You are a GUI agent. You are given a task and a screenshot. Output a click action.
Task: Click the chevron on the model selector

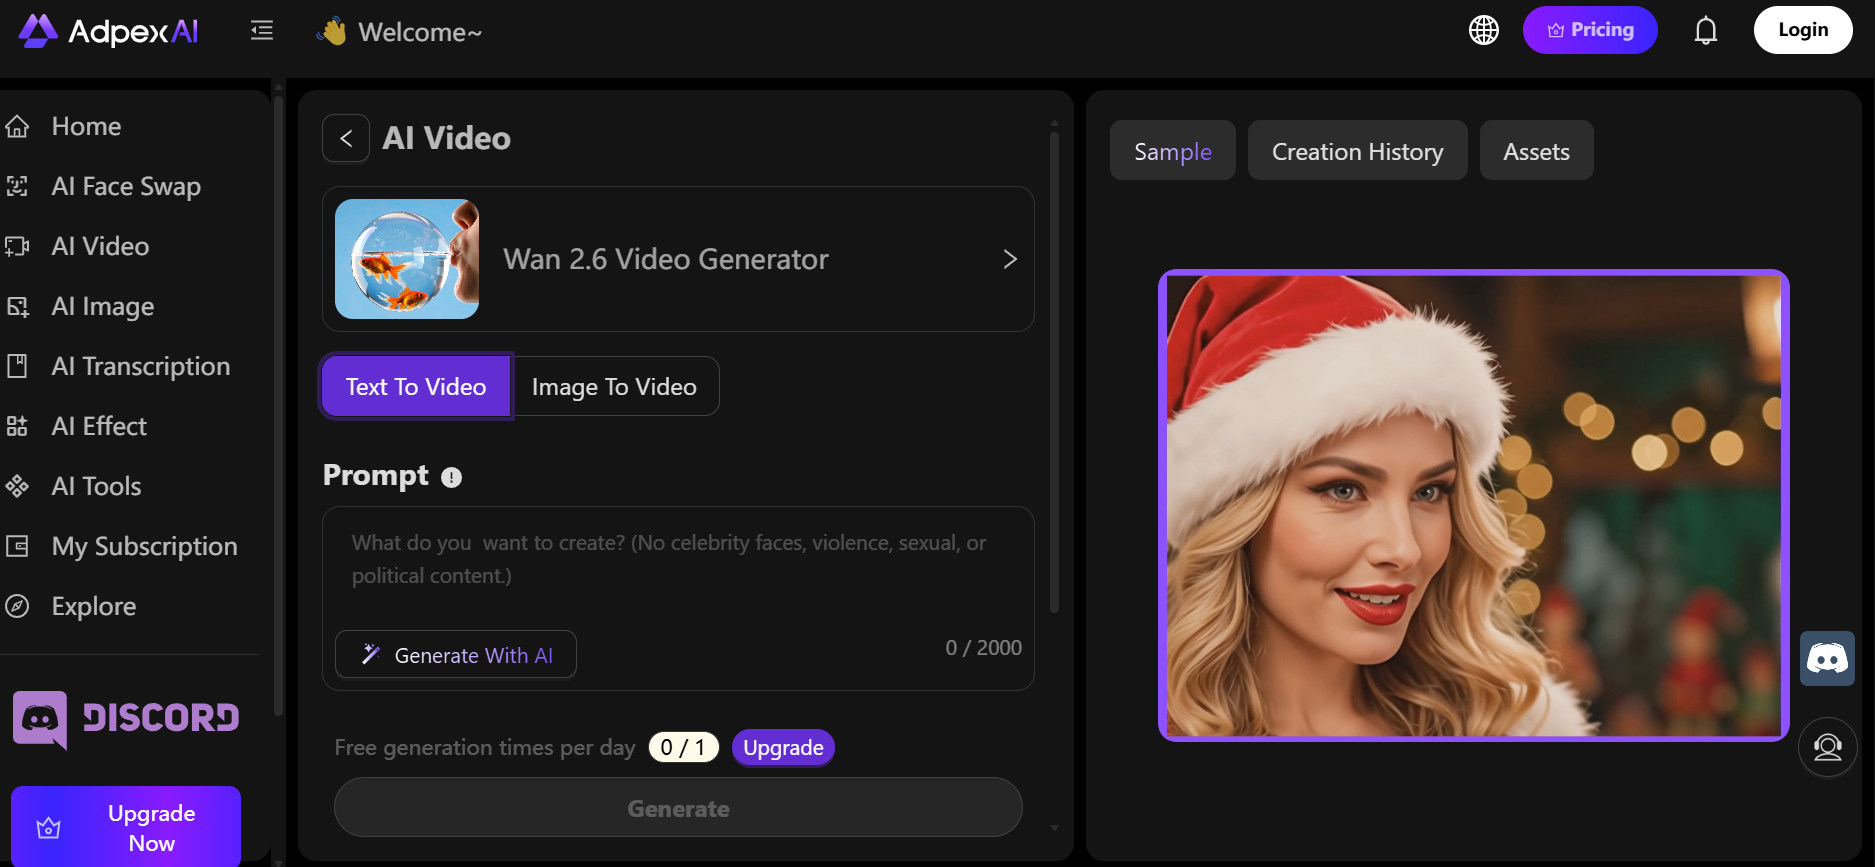[1010, 259]
